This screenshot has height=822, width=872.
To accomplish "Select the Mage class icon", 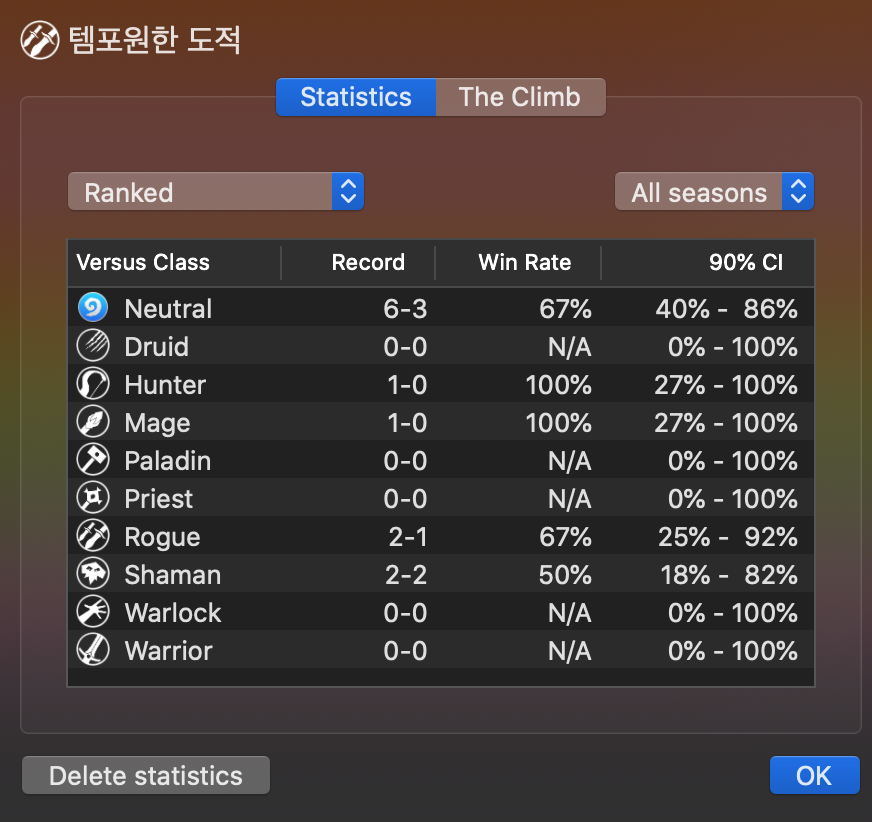I will click(93, 421).
